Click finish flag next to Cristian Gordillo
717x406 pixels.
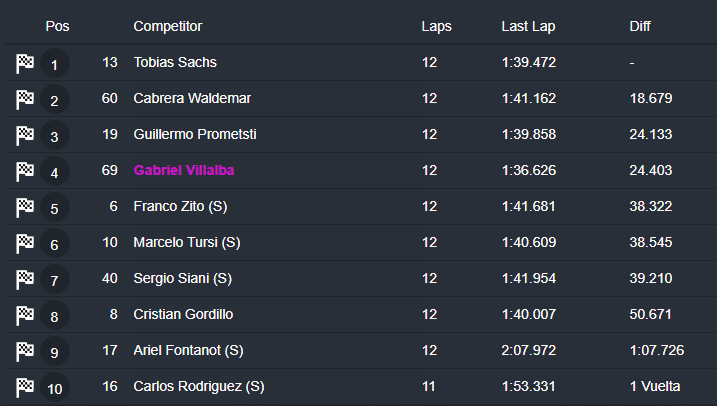click(25, 316)
